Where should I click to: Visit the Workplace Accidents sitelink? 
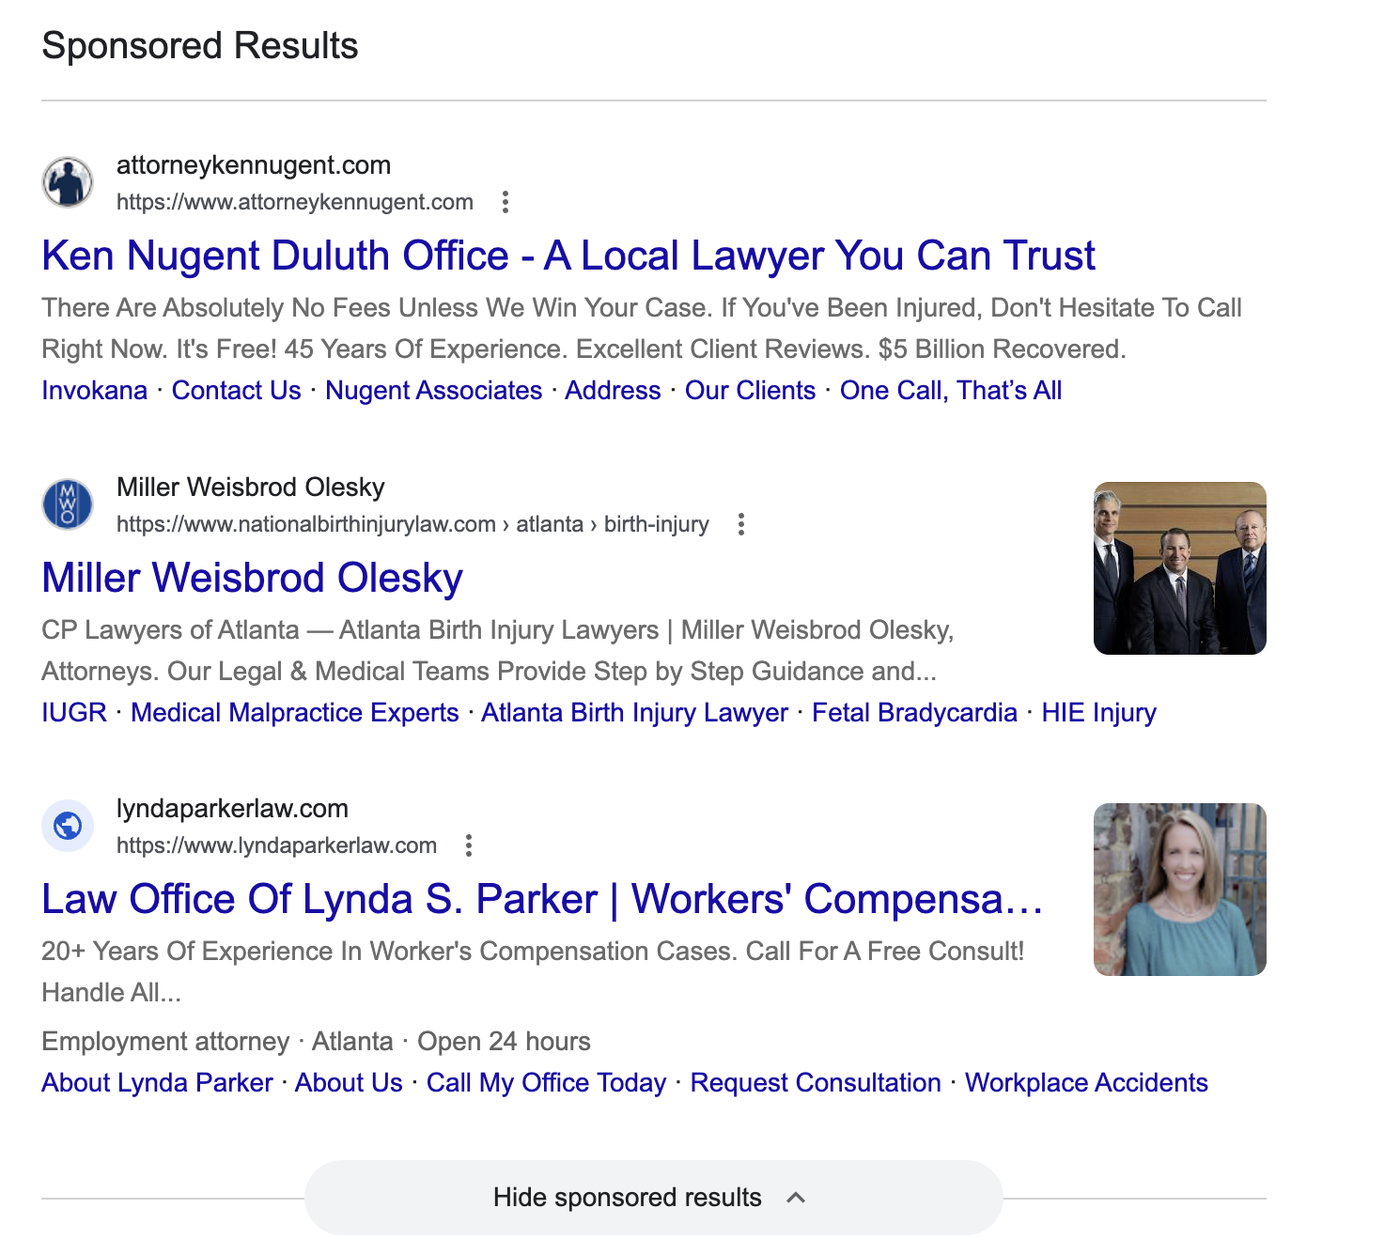[1087, 1083]
